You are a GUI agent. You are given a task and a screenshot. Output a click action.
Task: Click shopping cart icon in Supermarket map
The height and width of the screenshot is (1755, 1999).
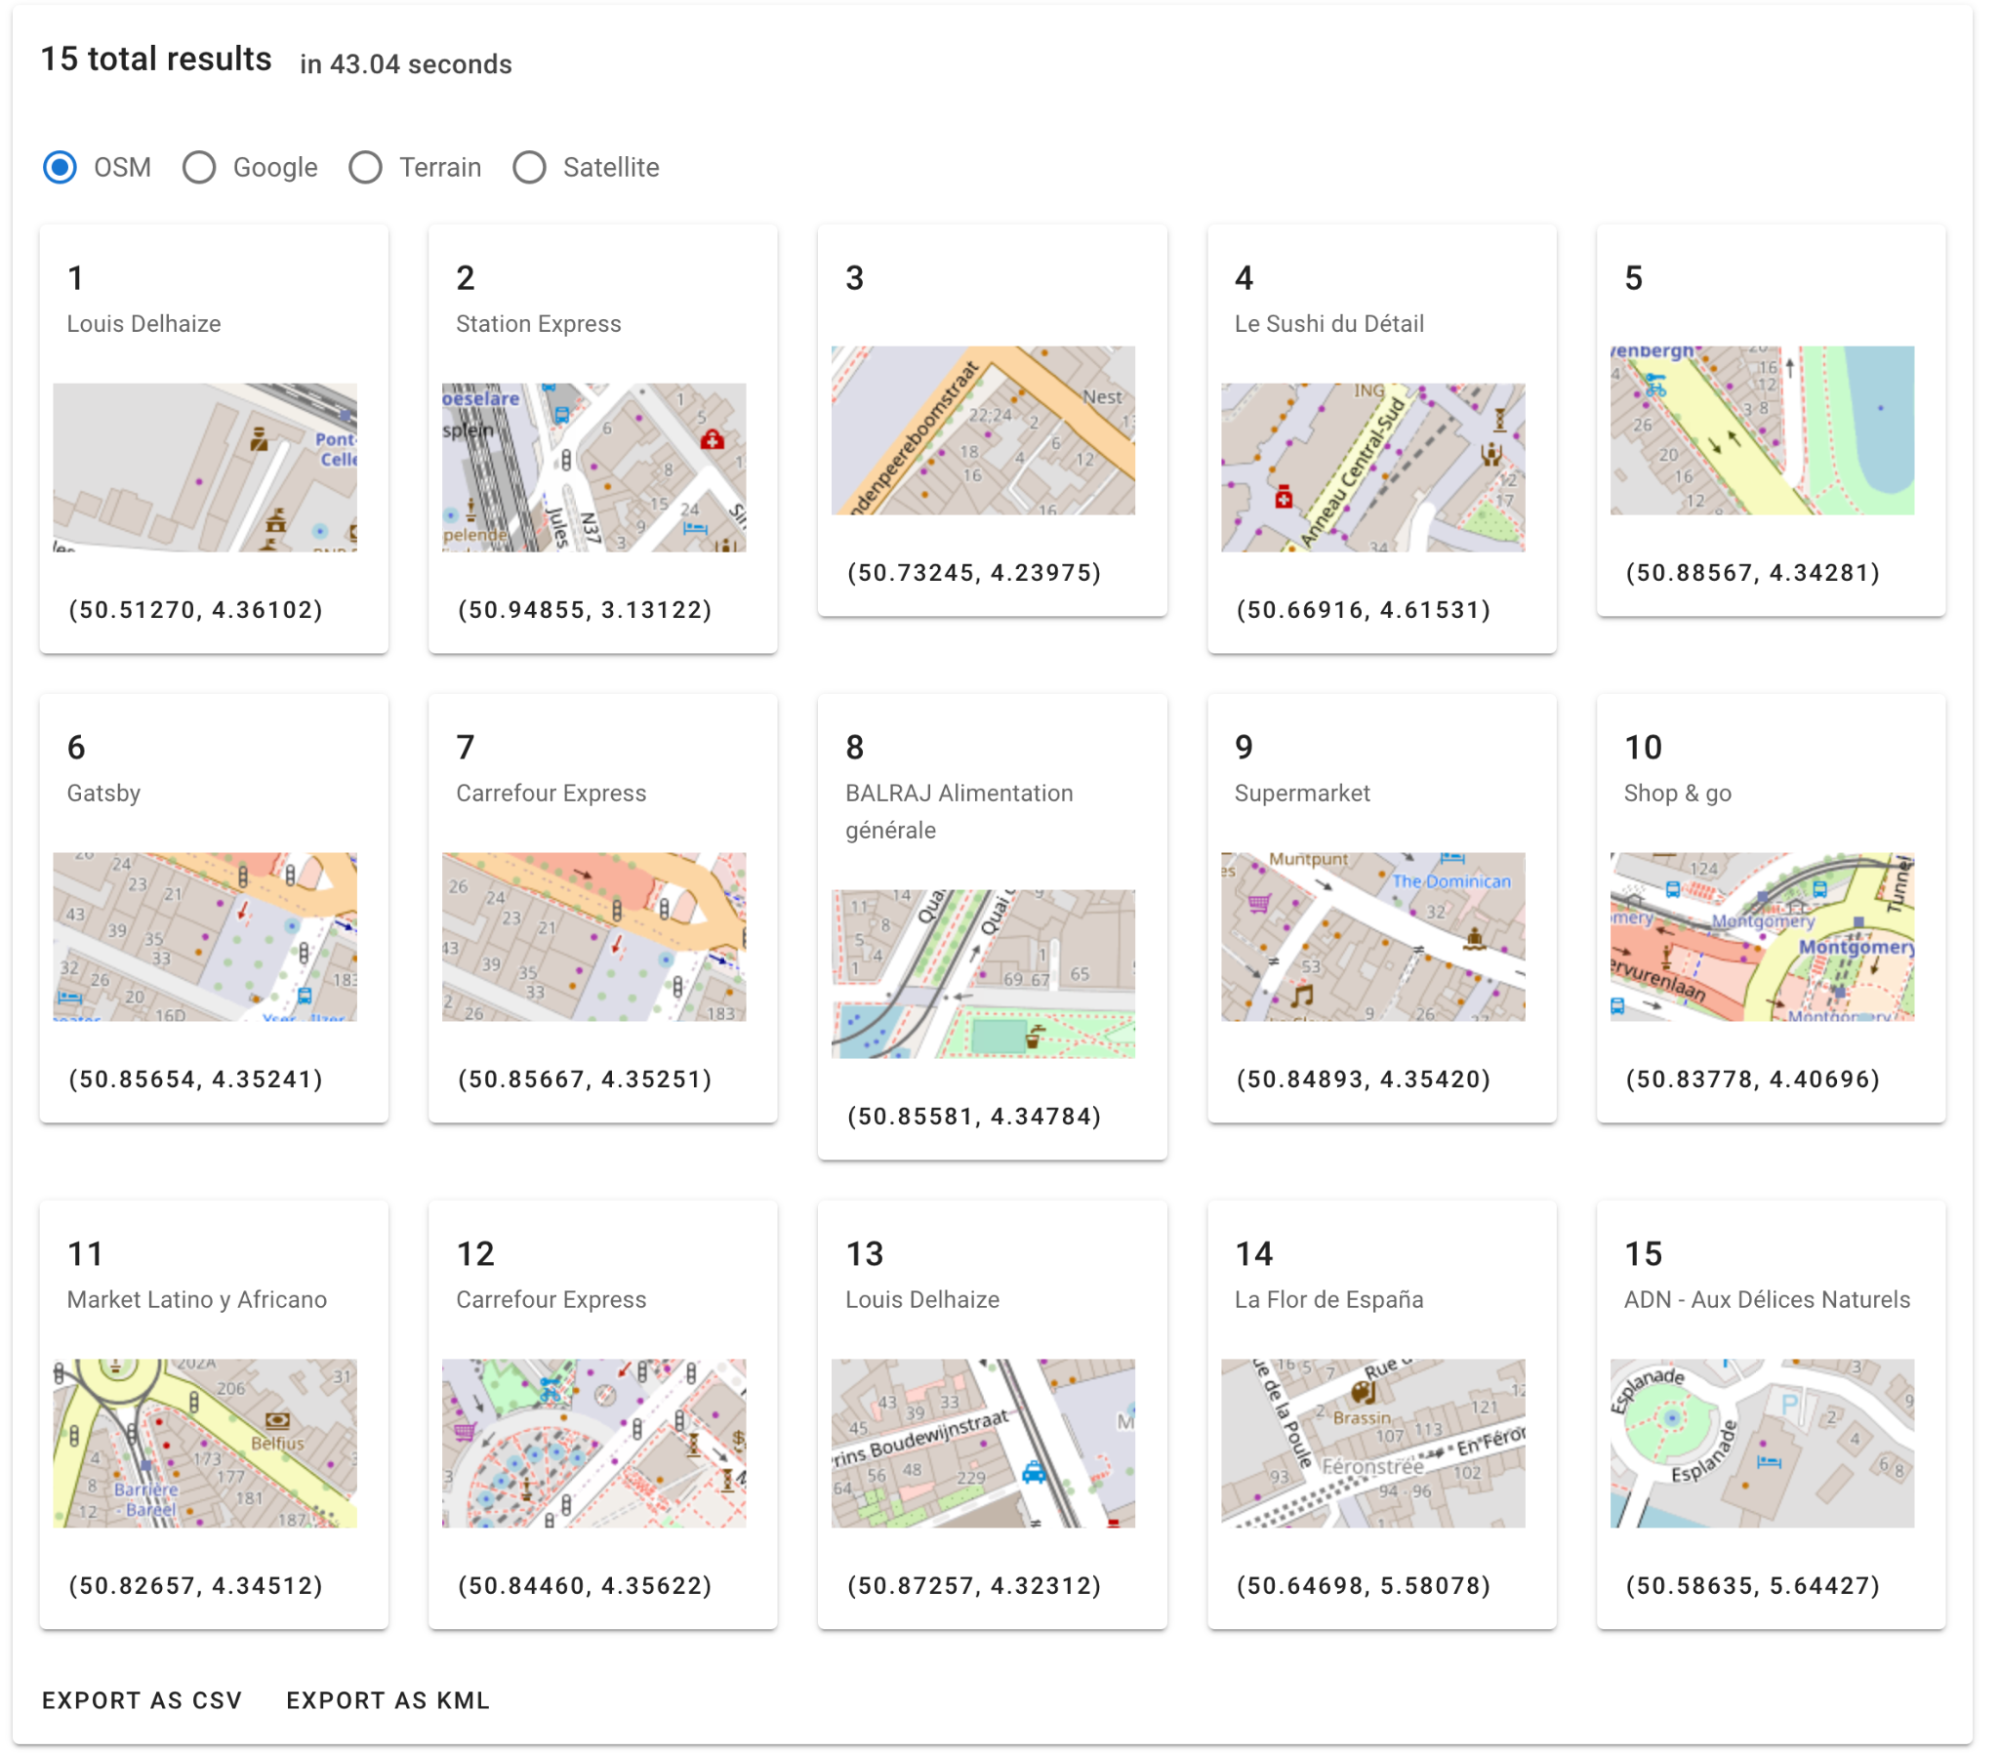click(x=1259, y=903)
